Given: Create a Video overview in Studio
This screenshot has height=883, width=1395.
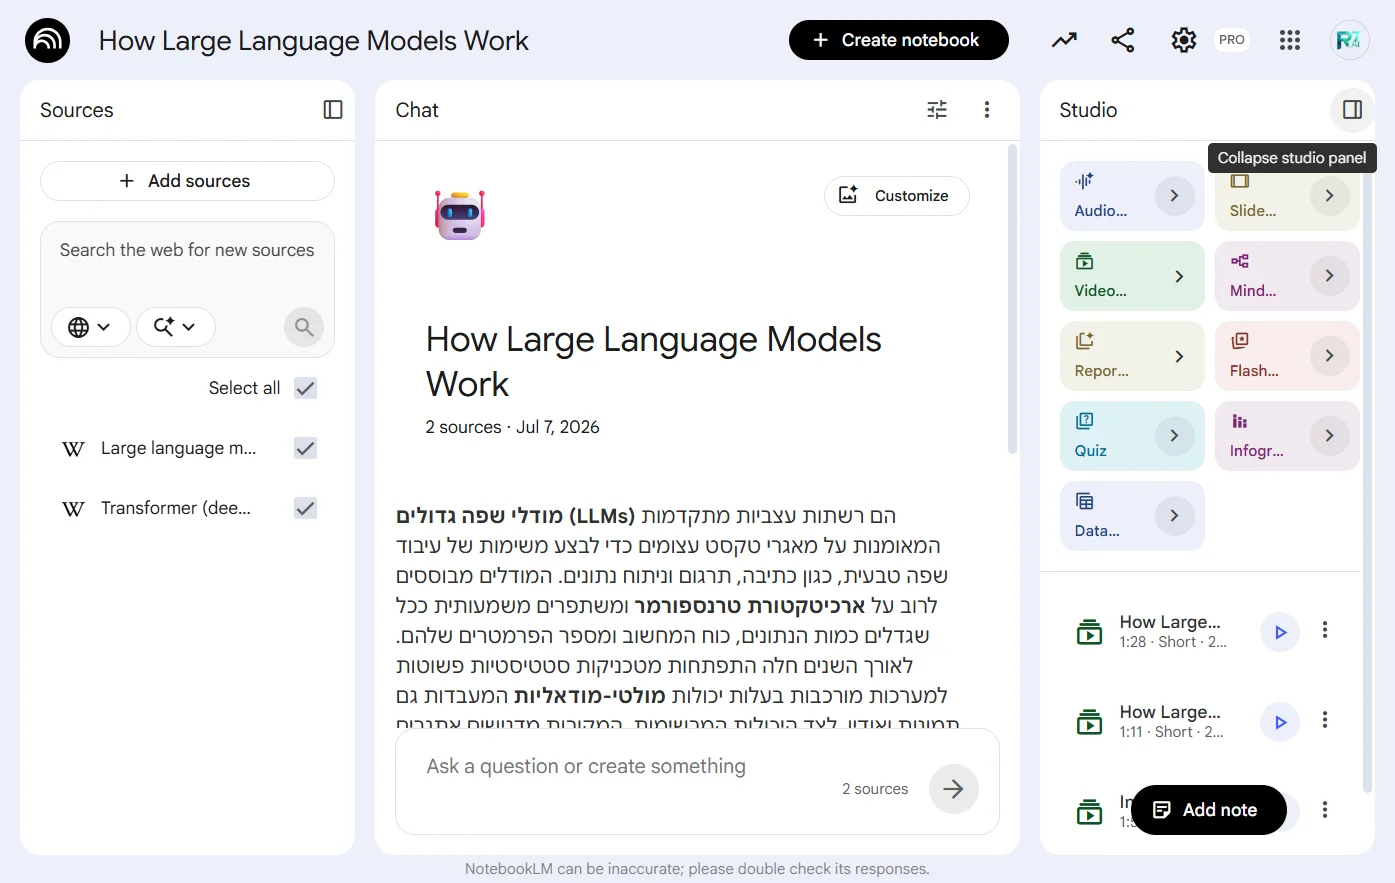Looking at the screenshot, I should pos(1132,276).
